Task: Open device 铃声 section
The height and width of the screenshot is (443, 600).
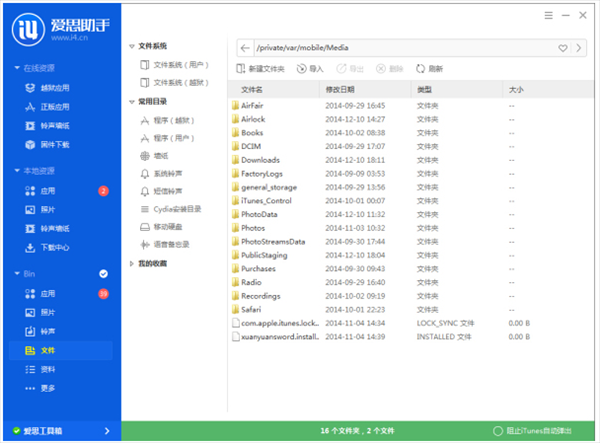Action: coord(40,331)
